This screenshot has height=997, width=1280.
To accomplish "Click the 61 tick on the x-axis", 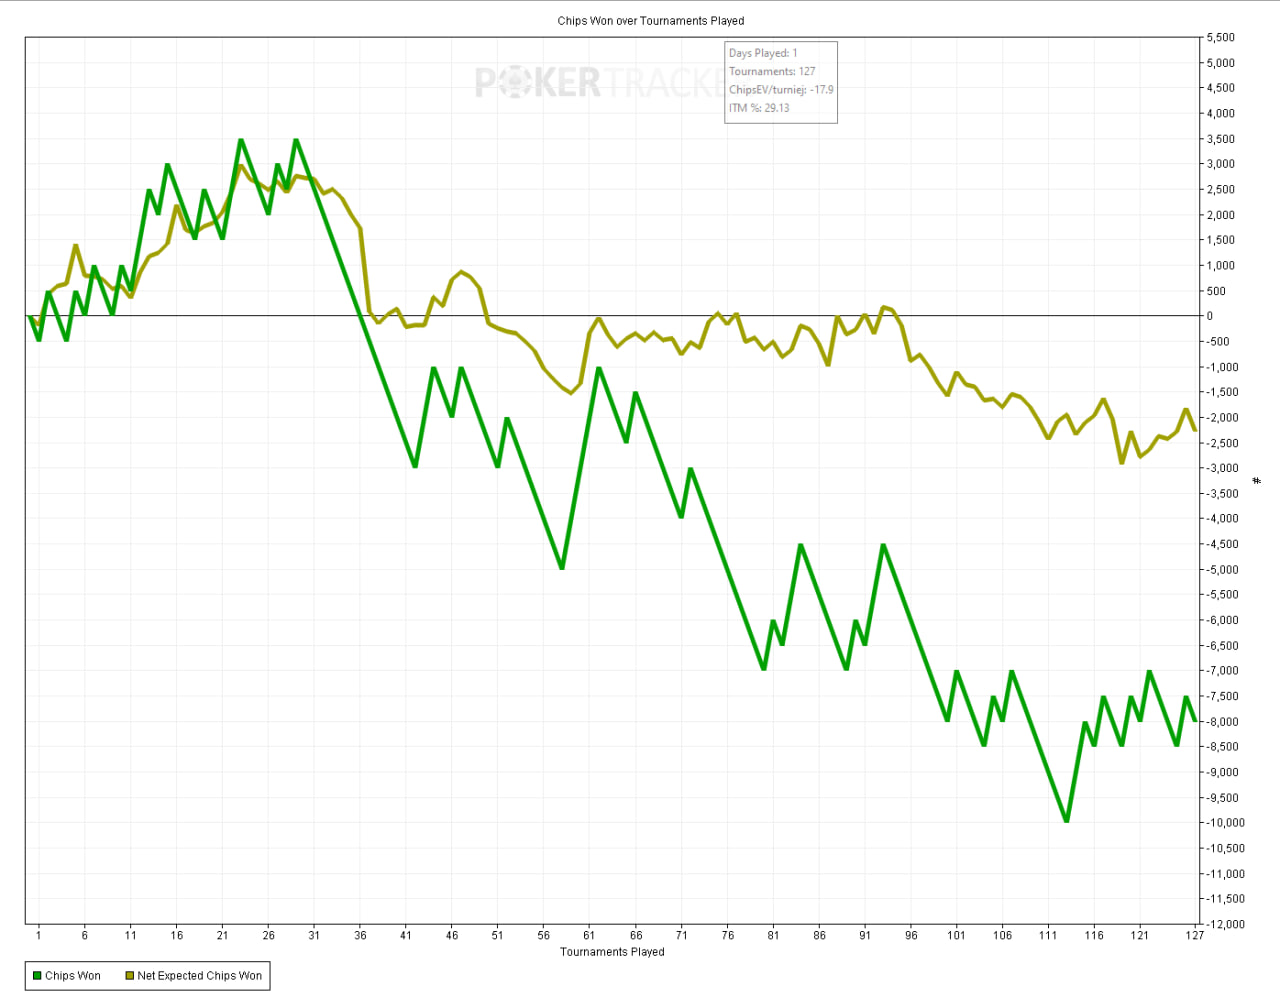I will tap(589, 936).
